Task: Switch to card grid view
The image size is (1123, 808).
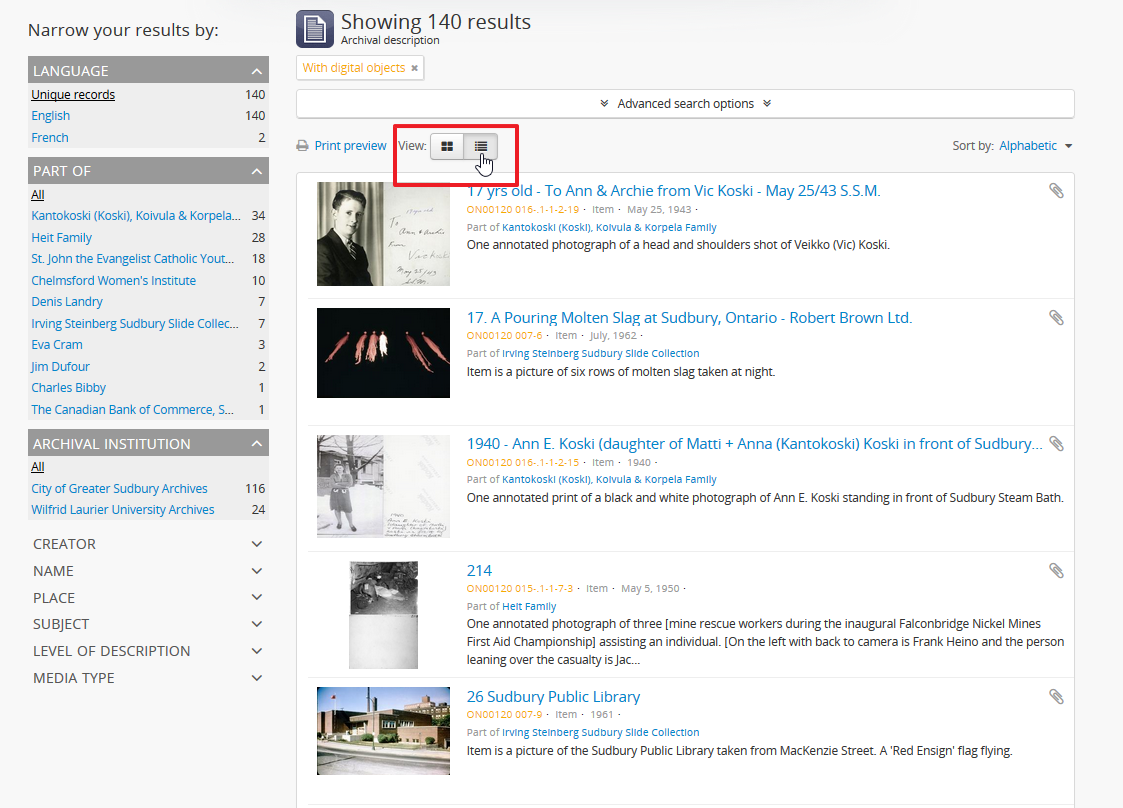Action: (447, 146)
